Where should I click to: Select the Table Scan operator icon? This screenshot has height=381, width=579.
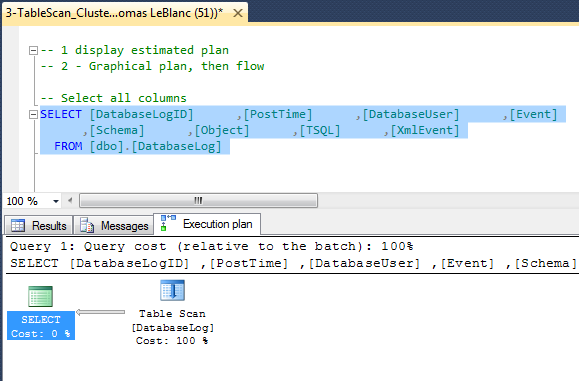172,291
